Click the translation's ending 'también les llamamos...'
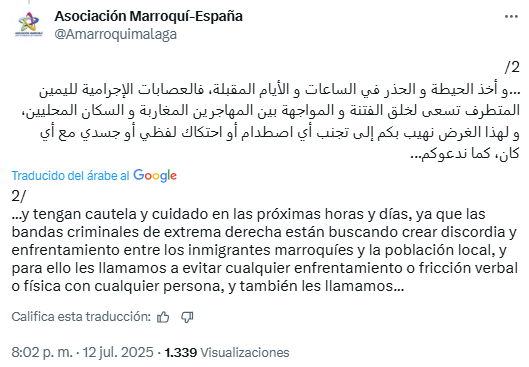This screenshot has height=367, width=529. coord(322,286)
